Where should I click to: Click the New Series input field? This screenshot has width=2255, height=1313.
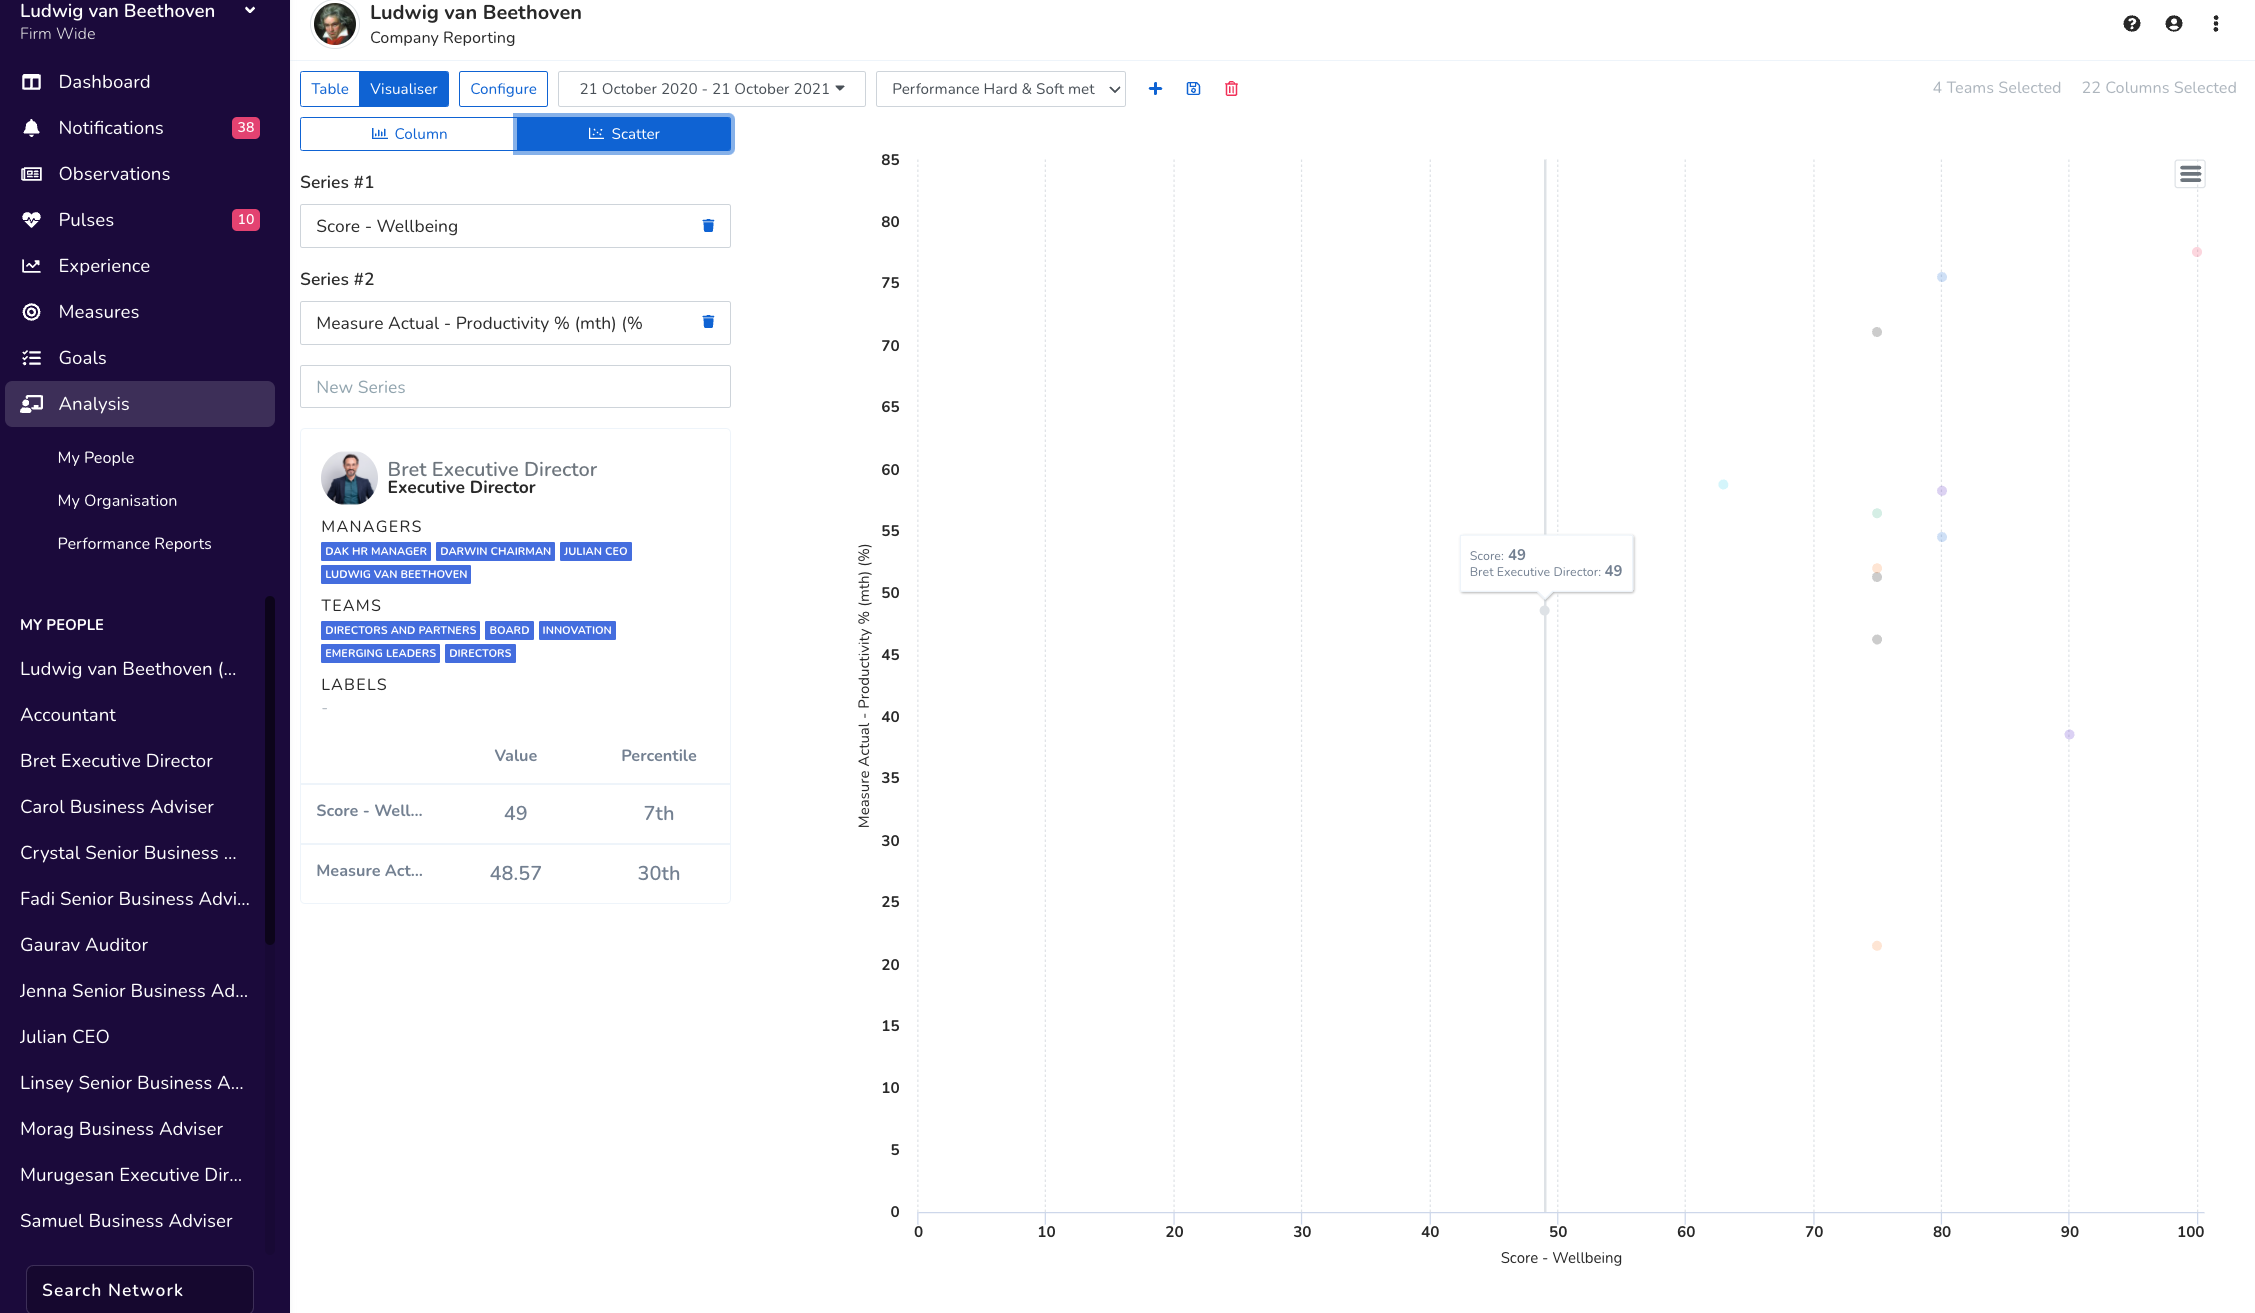tap(515, 387)
